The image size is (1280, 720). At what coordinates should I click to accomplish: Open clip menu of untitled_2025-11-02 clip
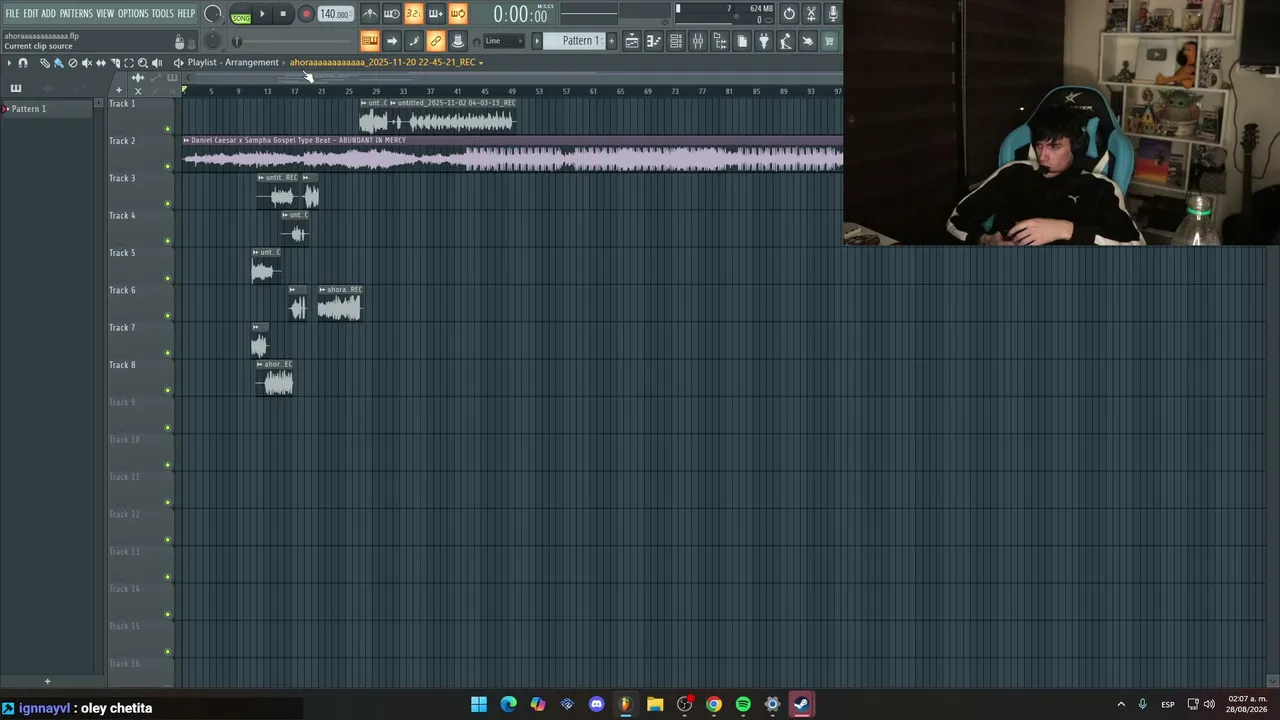click(x=393, y=103)
